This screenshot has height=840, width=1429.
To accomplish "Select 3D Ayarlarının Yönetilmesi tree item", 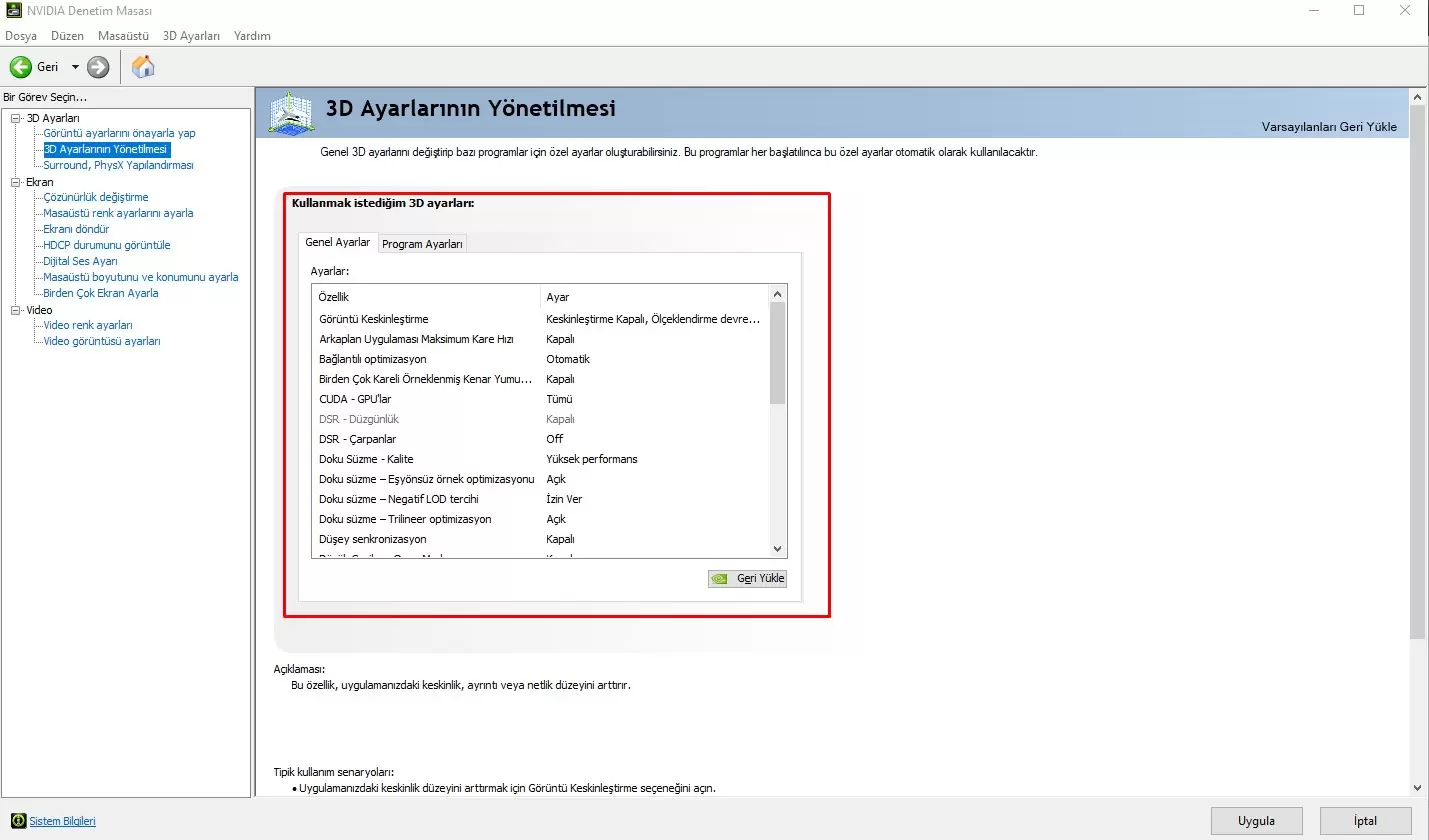I will point(106,149).
